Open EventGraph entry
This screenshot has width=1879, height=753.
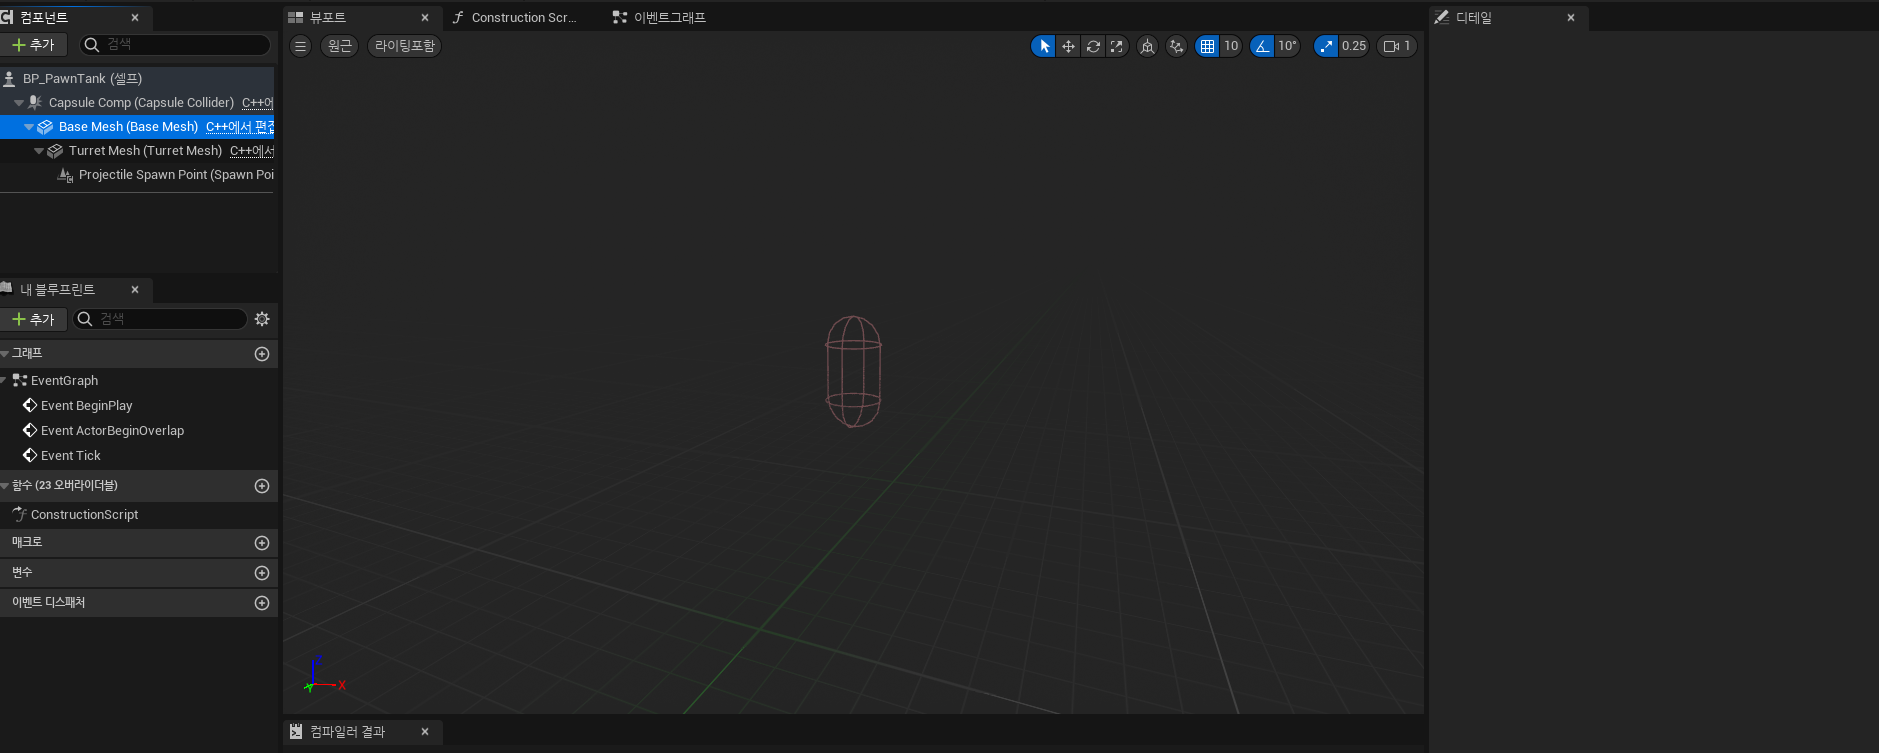64,381
